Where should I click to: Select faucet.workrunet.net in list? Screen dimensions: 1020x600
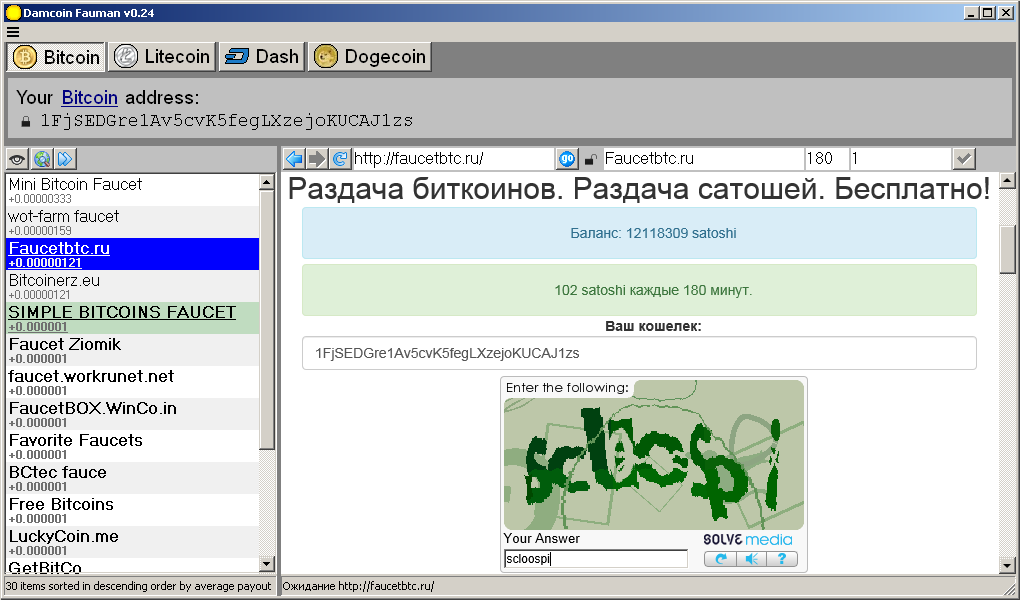click(133, 382)
